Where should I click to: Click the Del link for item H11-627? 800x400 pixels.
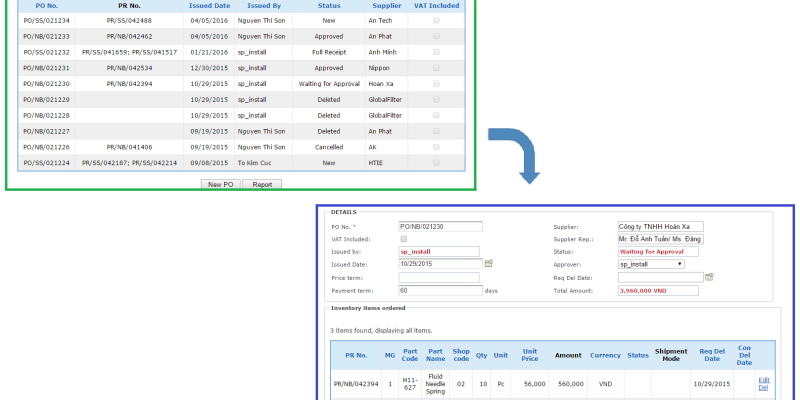pos(763,388)
